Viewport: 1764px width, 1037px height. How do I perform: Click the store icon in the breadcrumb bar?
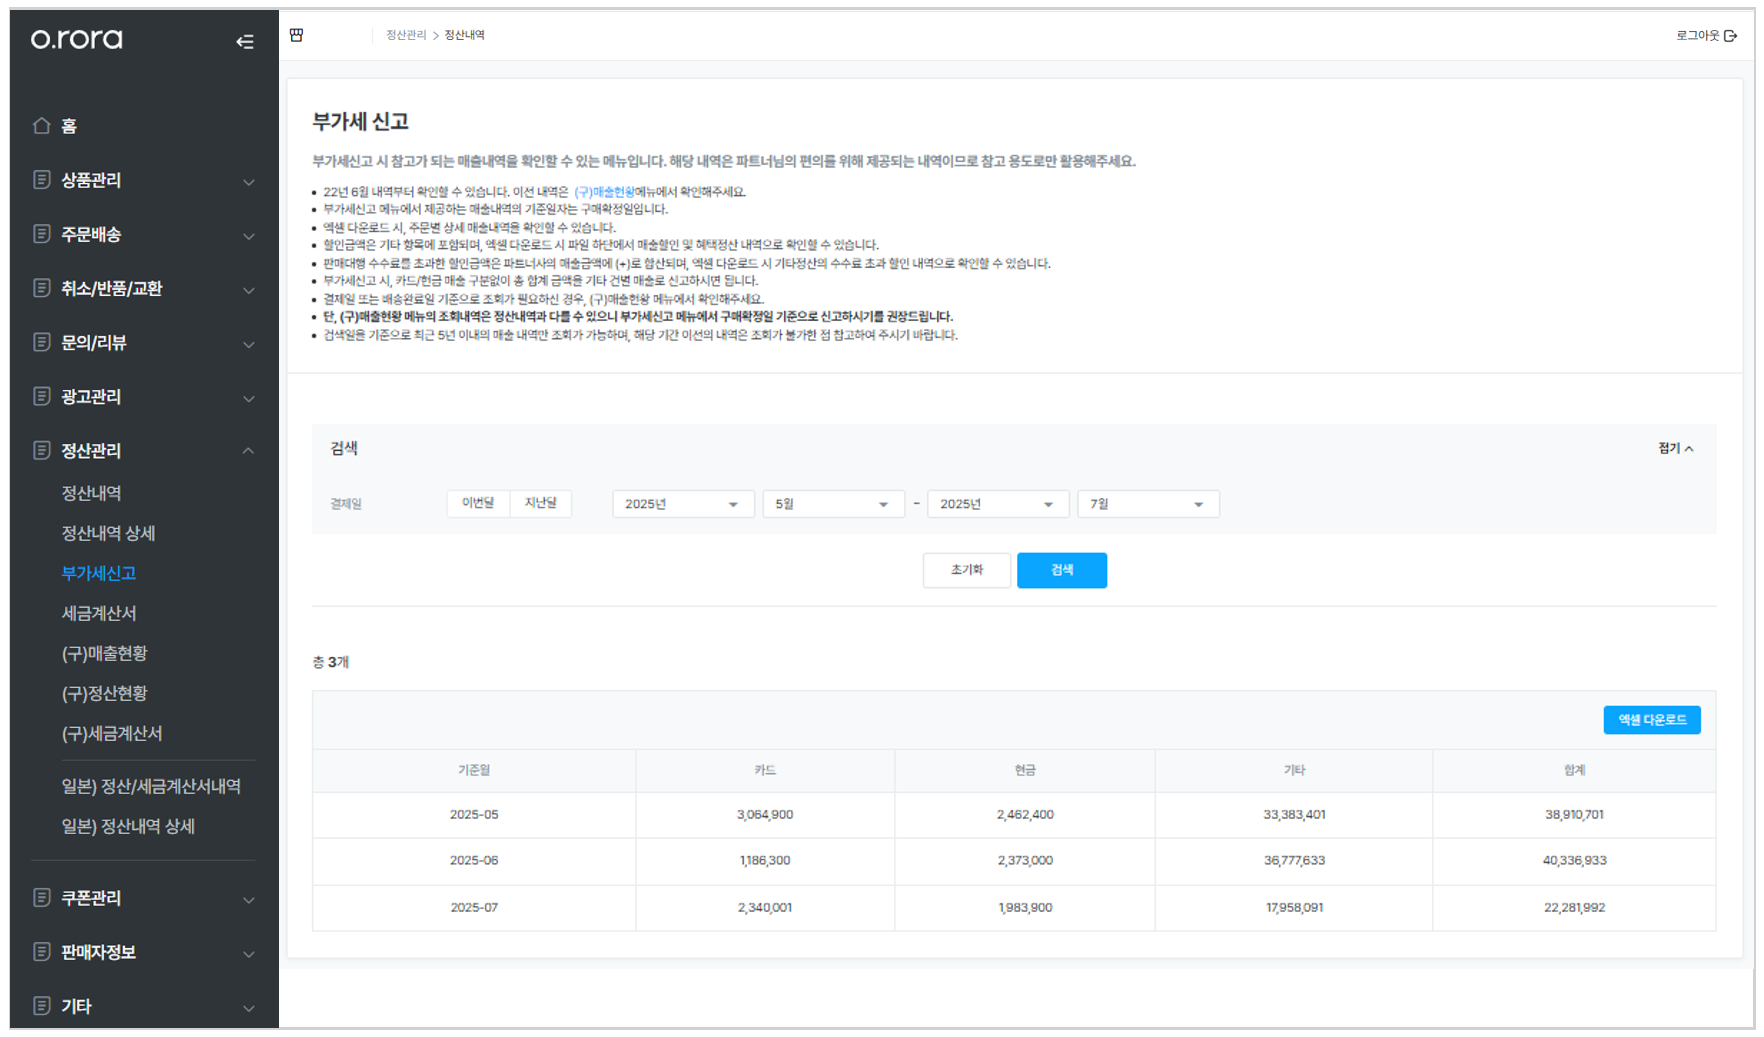point(297,35)
